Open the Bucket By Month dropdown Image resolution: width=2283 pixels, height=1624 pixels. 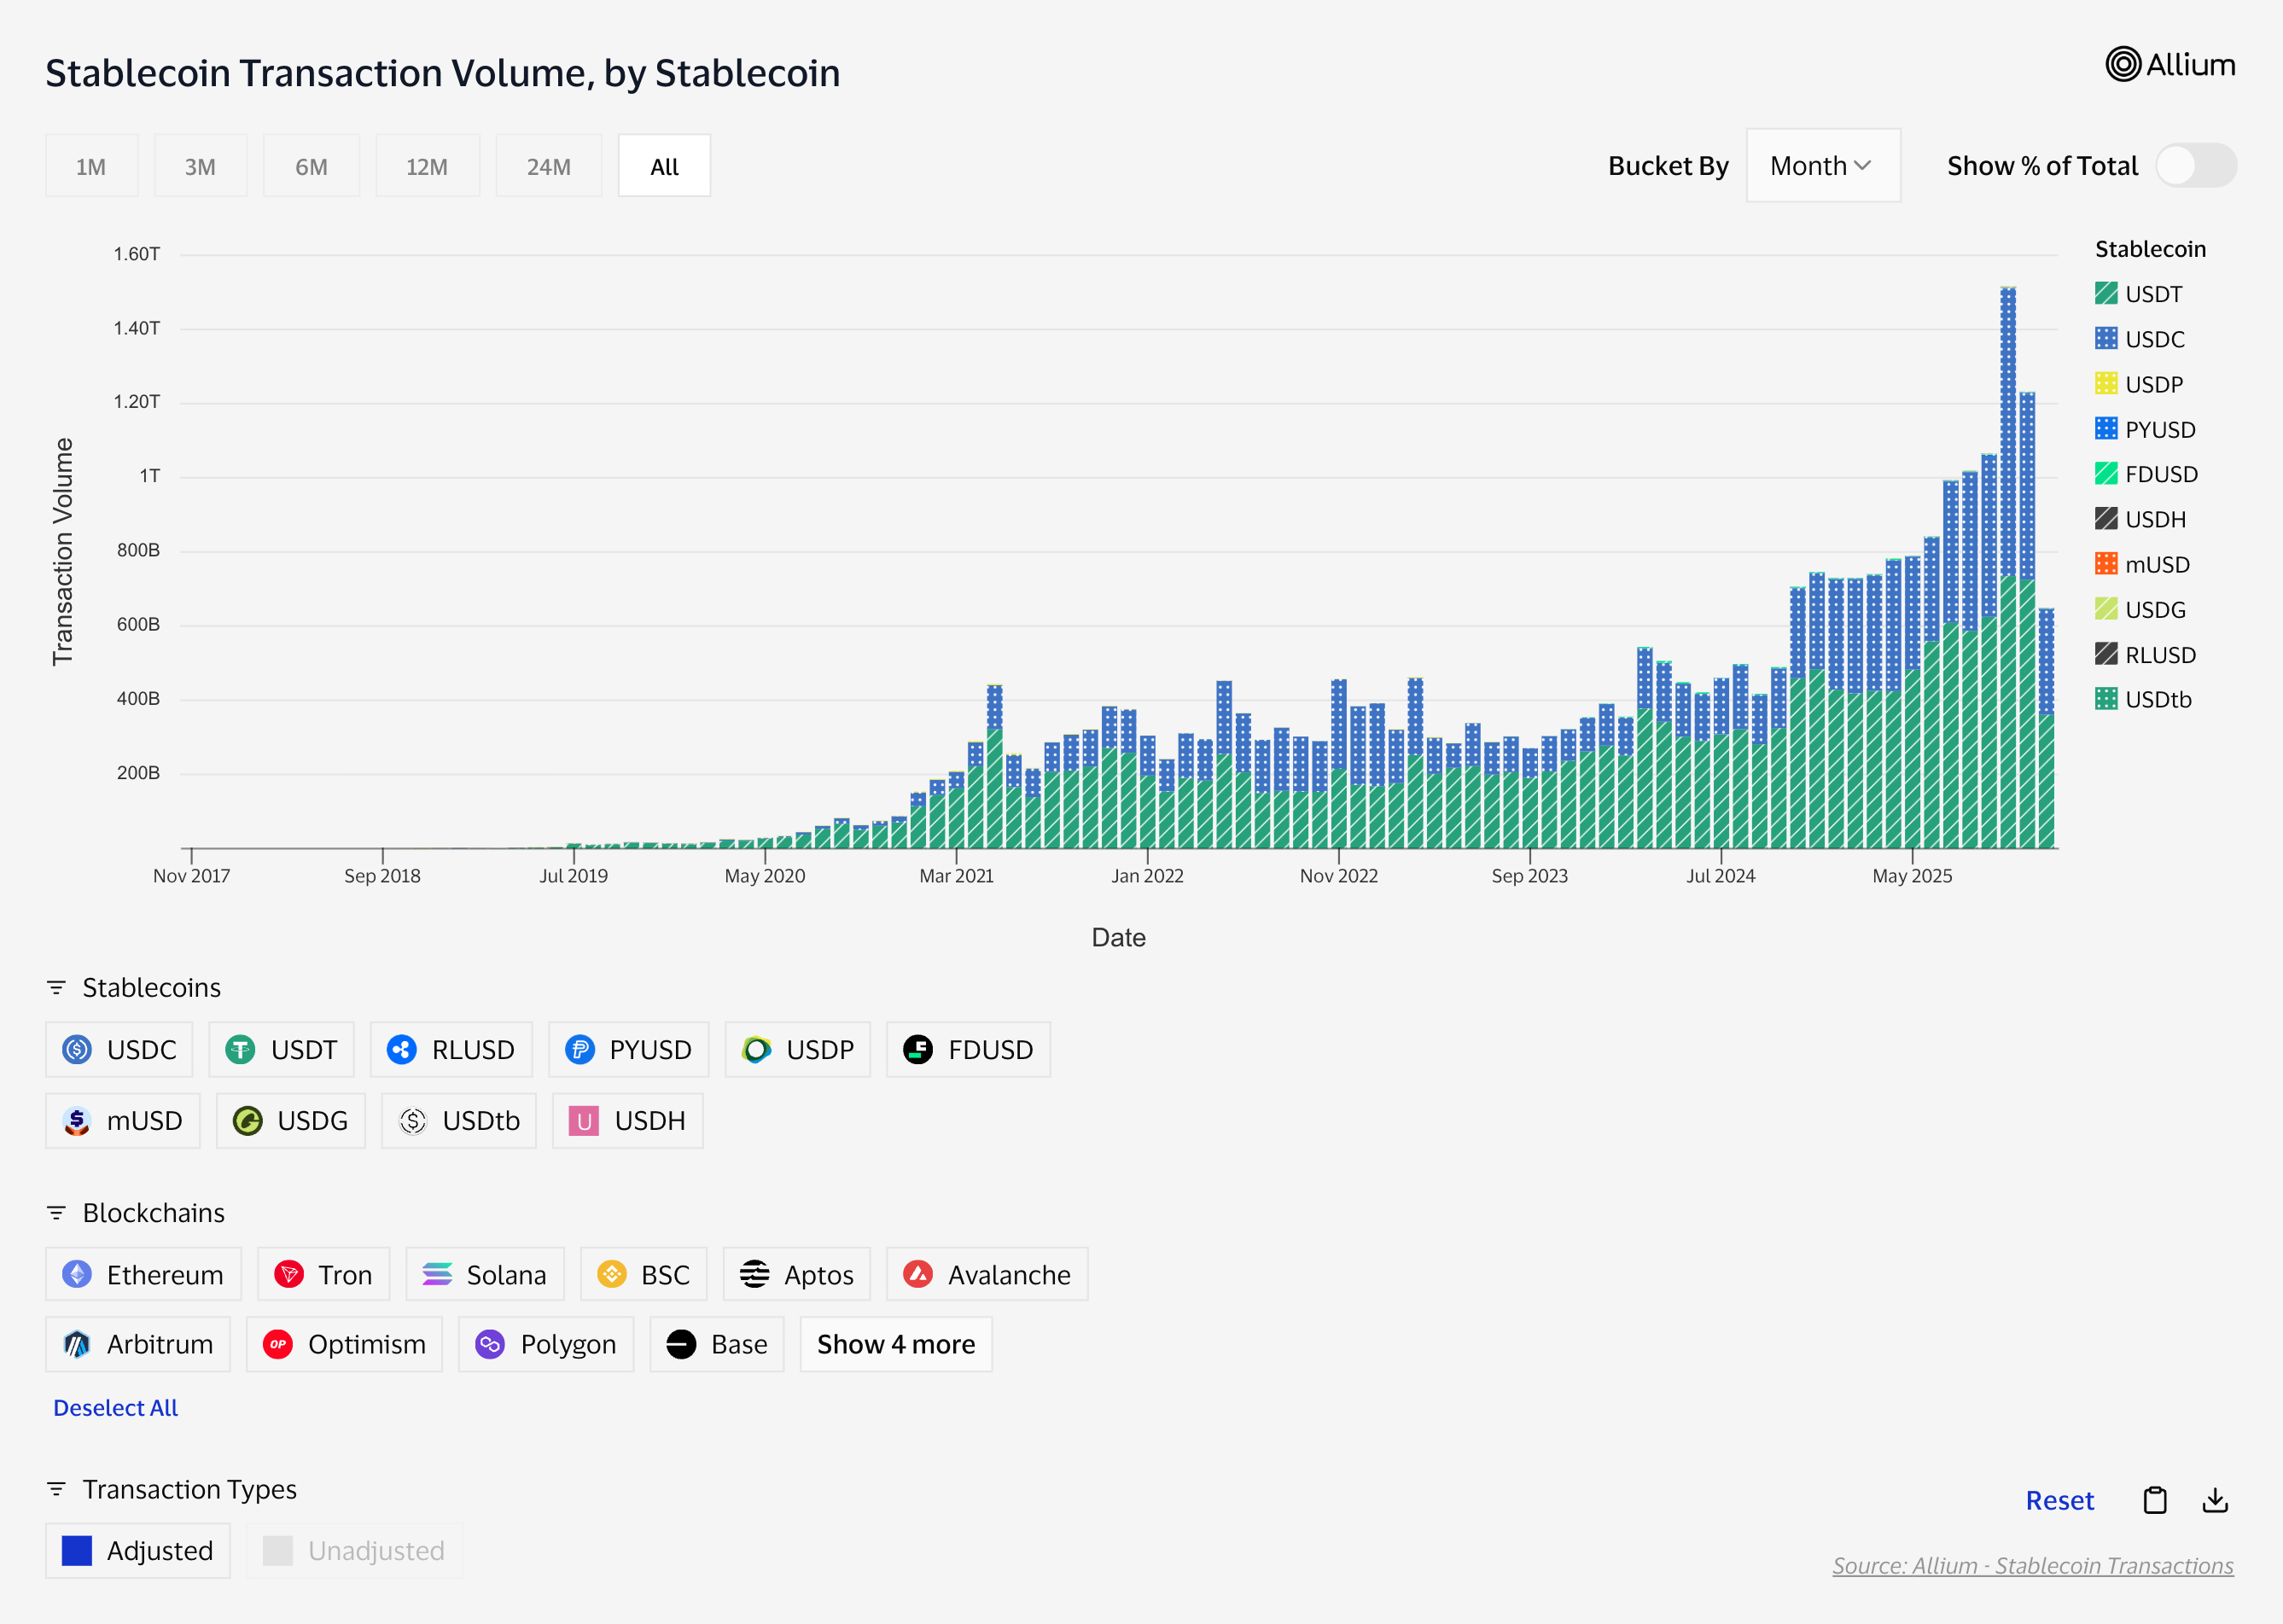1822,166
